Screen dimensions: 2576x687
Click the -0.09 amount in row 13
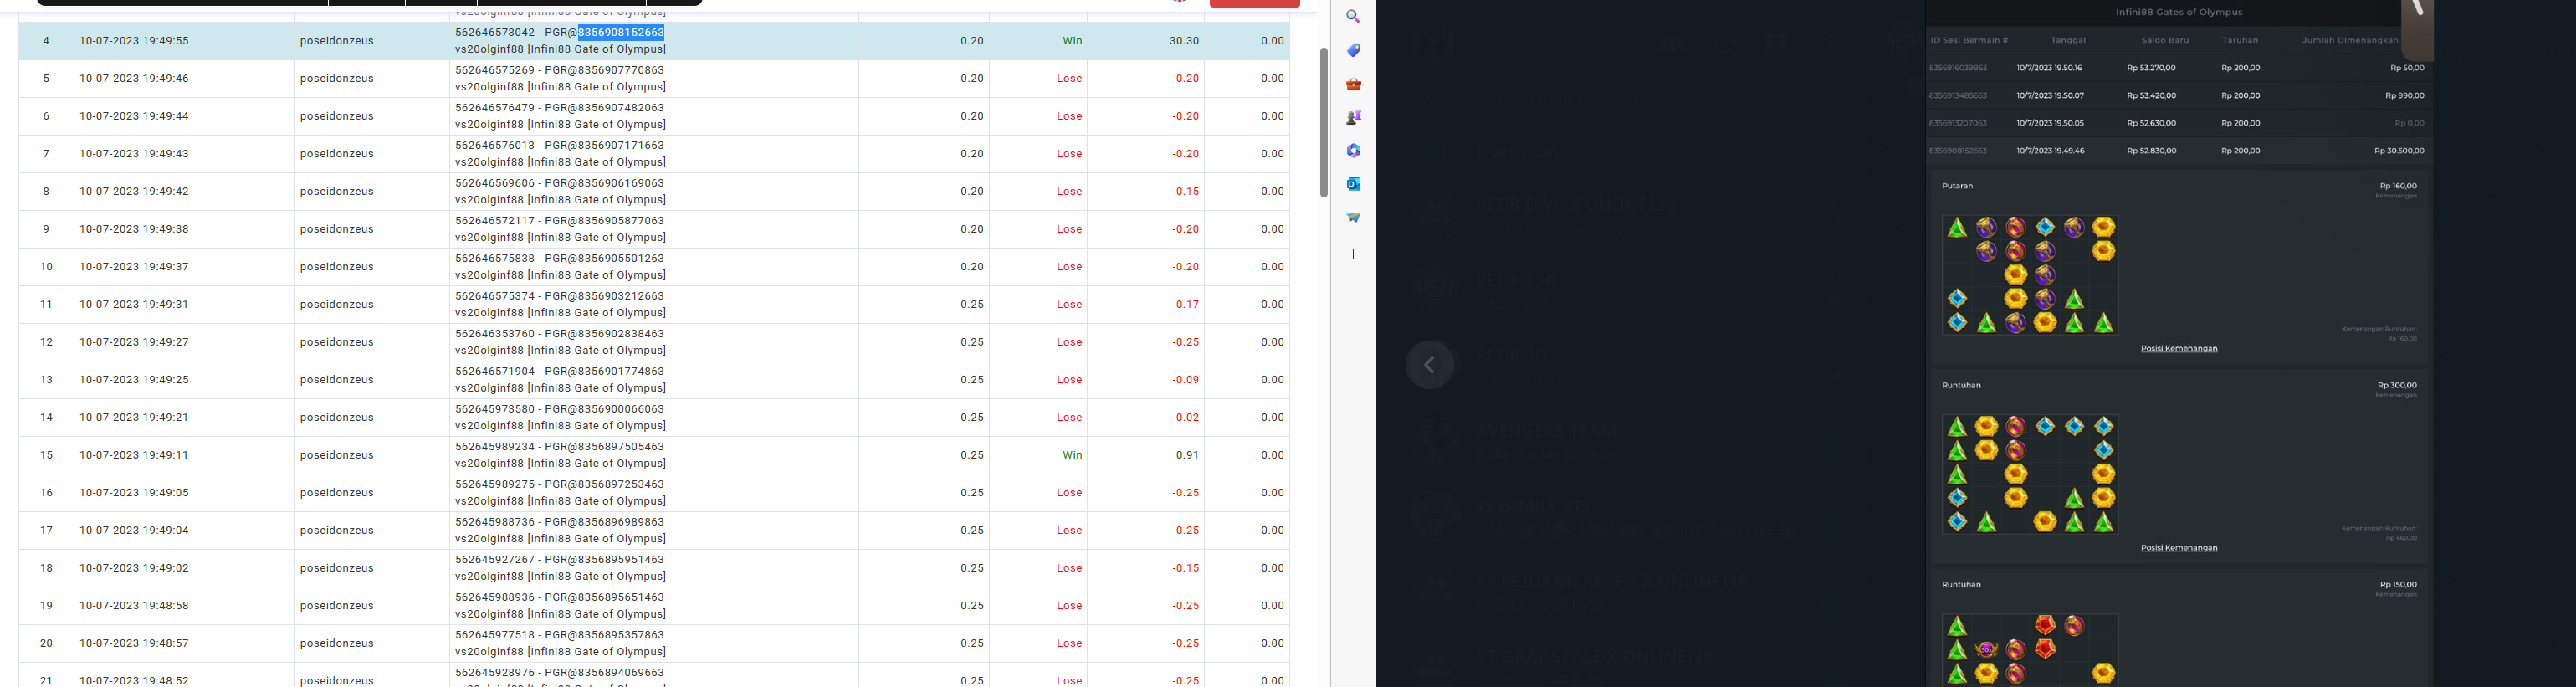tap(1186, 380)
